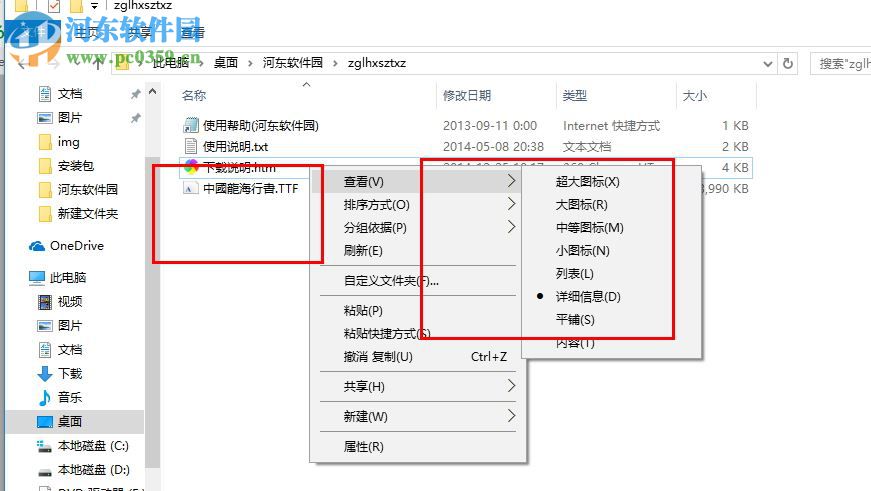Click navigation pane scroll up arrow
The height and width of the screenshot is (491, 871).
pos(152,91)
